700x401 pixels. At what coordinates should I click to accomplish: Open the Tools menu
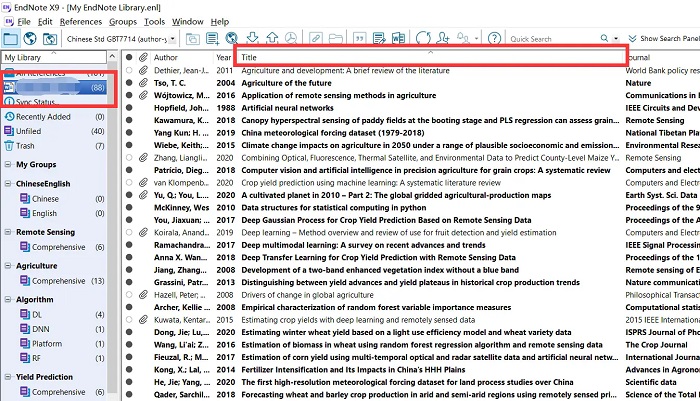(154, 21)
